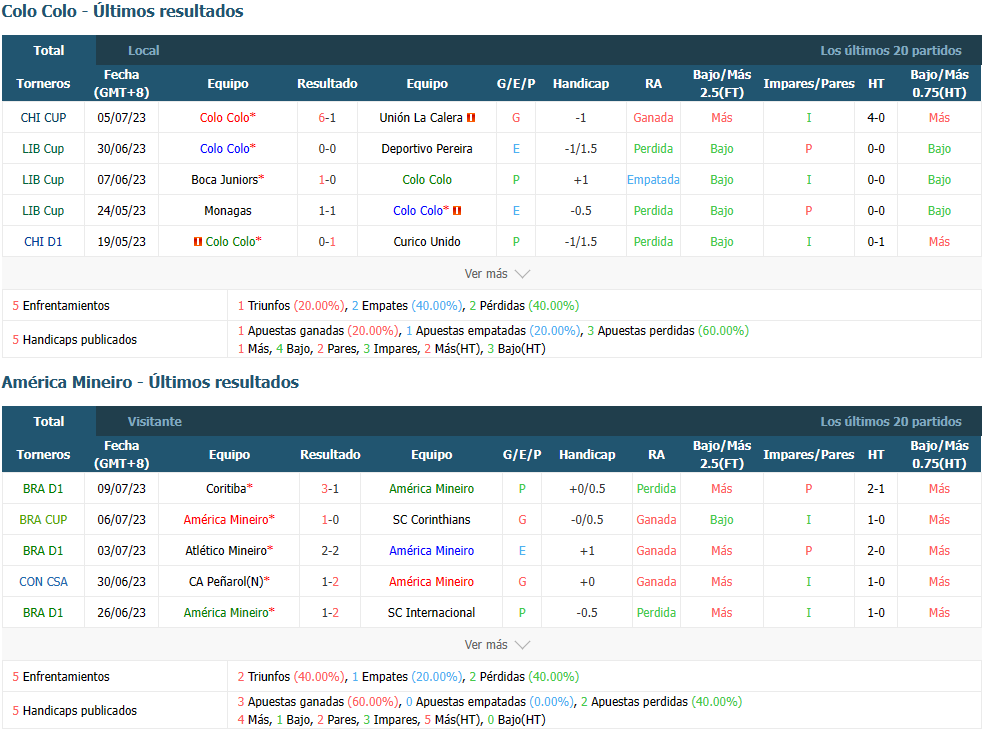The image size is (988, 737).
Task: Open BRA D1 link dated 09/07/23
Action: pos(43,489)
